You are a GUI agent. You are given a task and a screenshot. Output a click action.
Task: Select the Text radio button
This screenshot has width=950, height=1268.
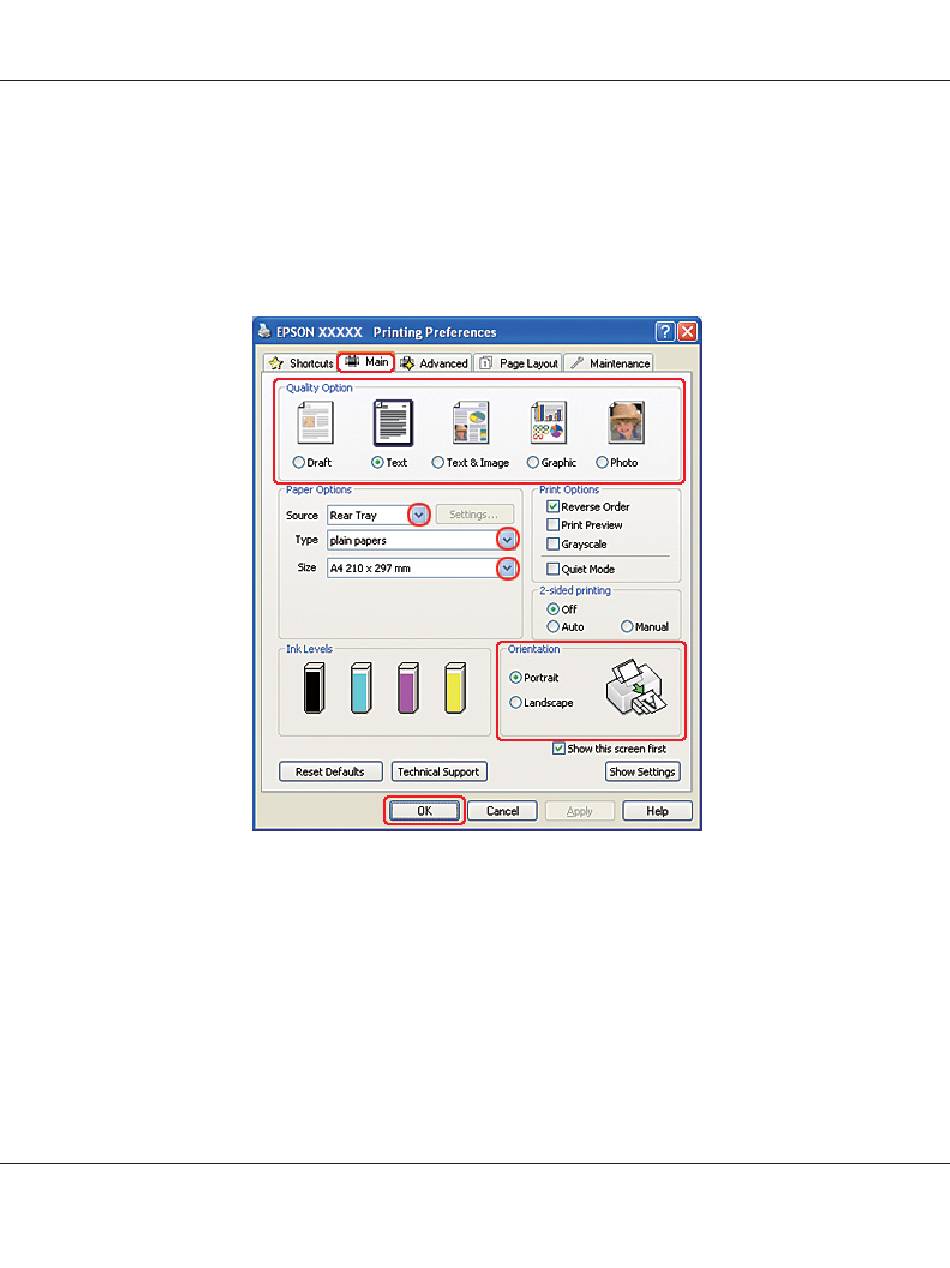click(377, 463)
